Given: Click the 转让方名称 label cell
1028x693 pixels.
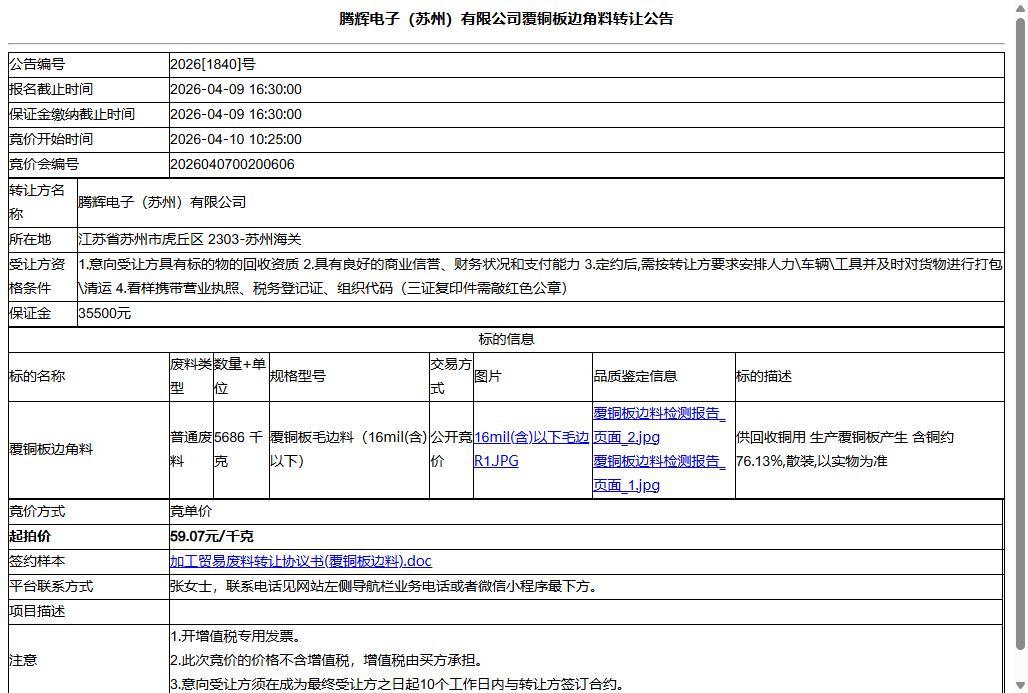Looking at the screenshot, I should [43, 203].
